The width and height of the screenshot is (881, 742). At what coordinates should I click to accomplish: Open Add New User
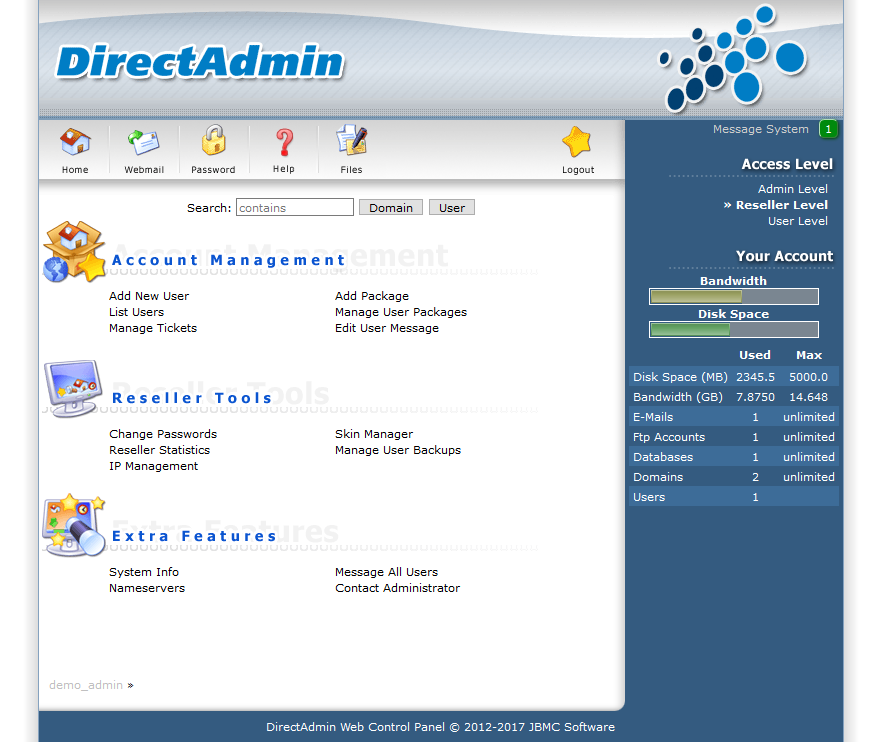(149, 296)
